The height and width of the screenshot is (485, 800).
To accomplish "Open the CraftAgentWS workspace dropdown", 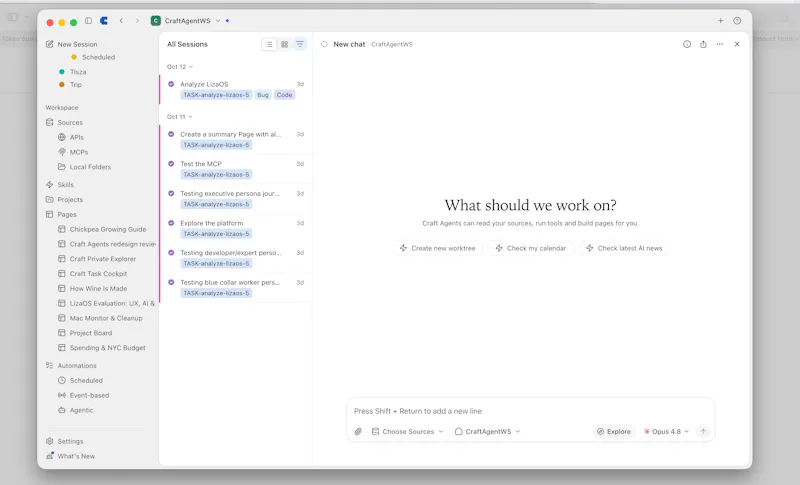I will (x=186, y=21).
